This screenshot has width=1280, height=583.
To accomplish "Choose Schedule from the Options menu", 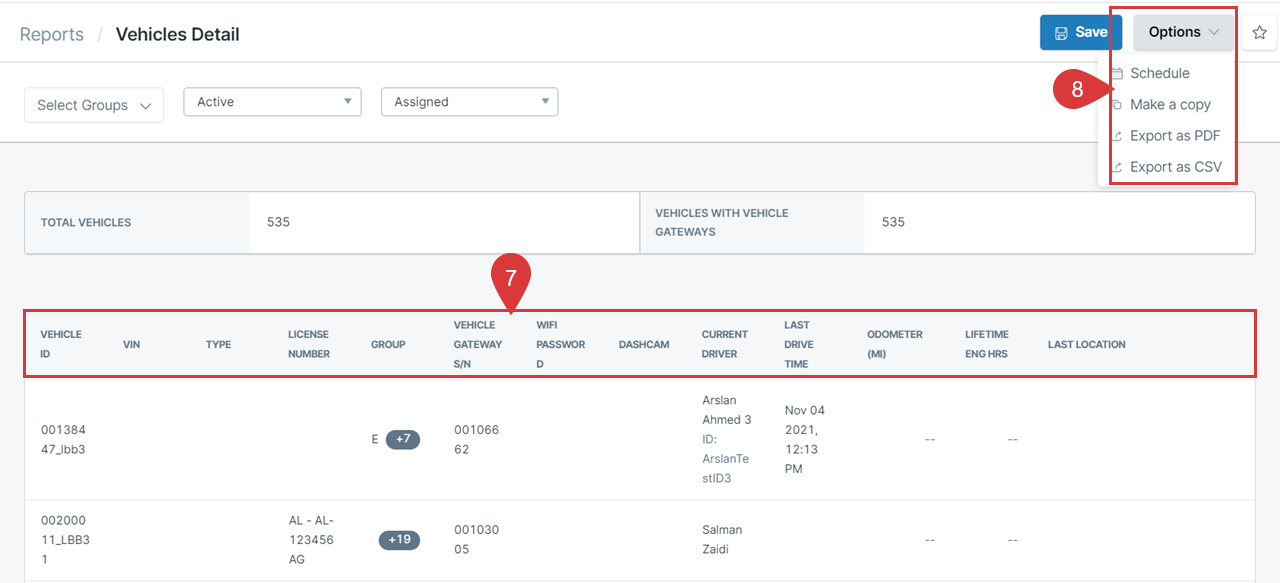I will click(1159, 73).
